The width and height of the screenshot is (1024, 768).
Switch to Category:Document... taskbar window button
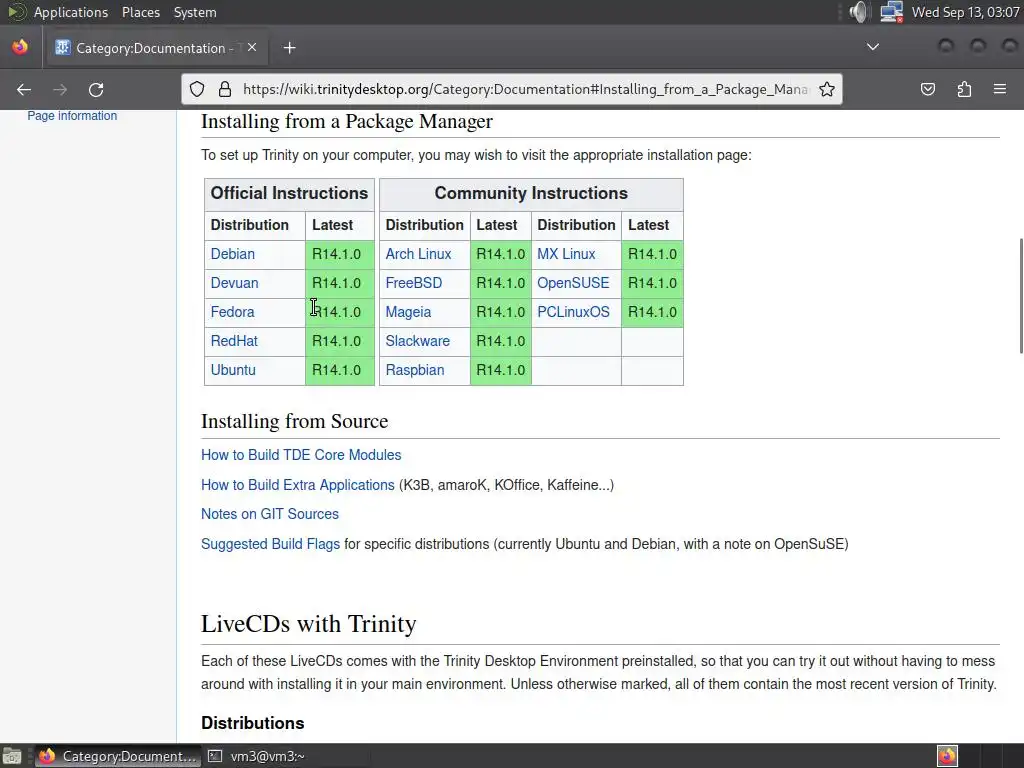pos(117,756)
